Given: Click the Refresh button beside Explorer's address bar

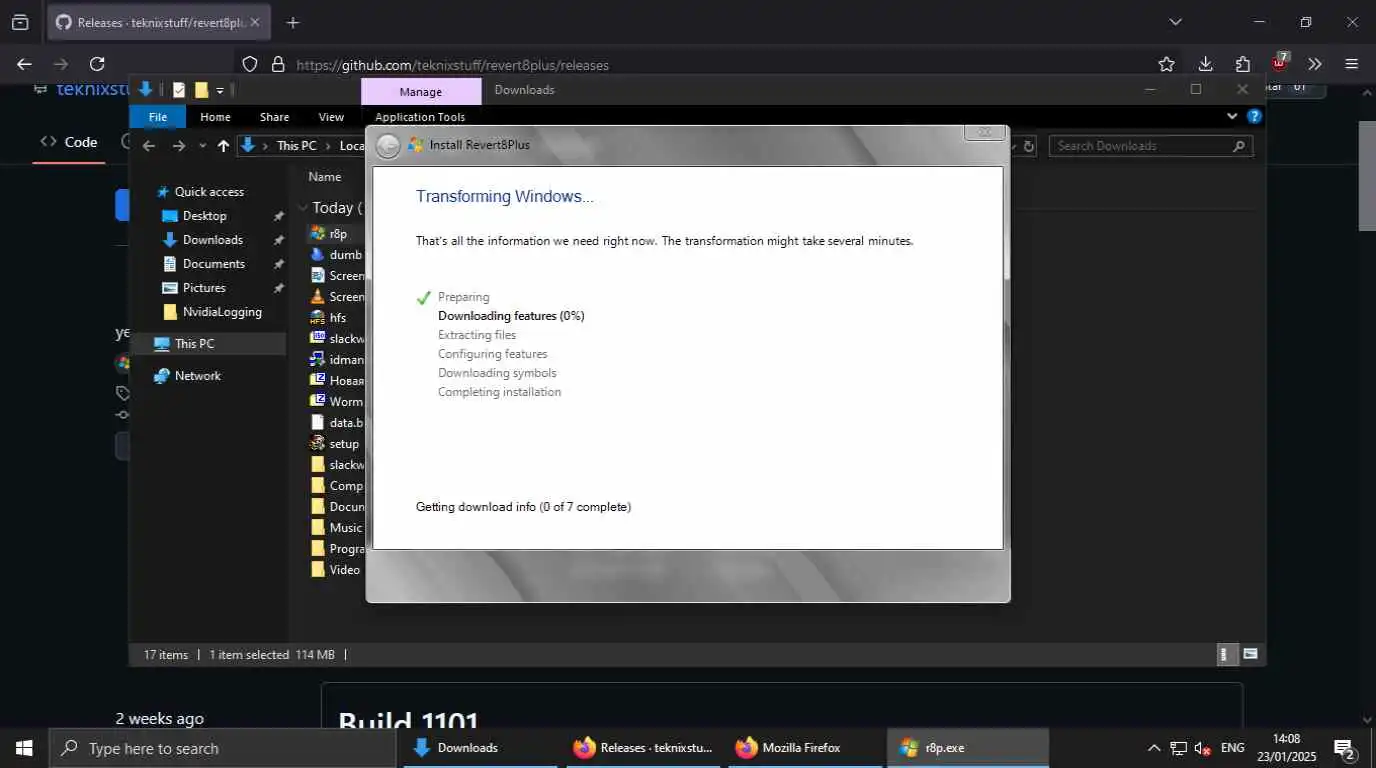Looking at the screenshot, I should coord(1029,146).
